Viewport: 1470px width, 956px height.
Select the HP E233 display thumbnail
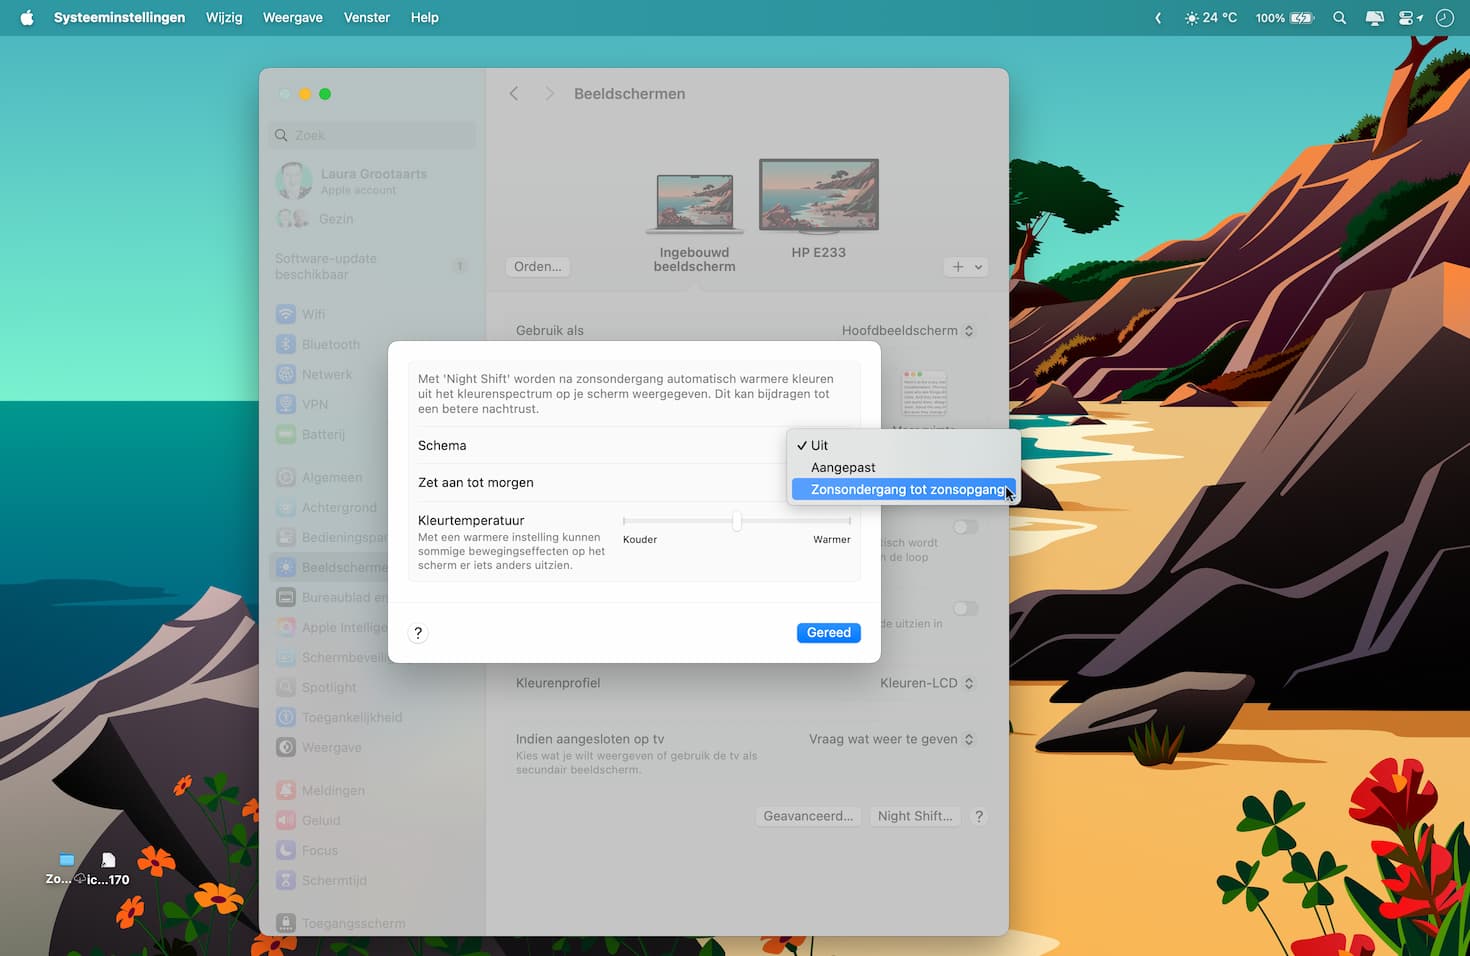pos(818,196)
